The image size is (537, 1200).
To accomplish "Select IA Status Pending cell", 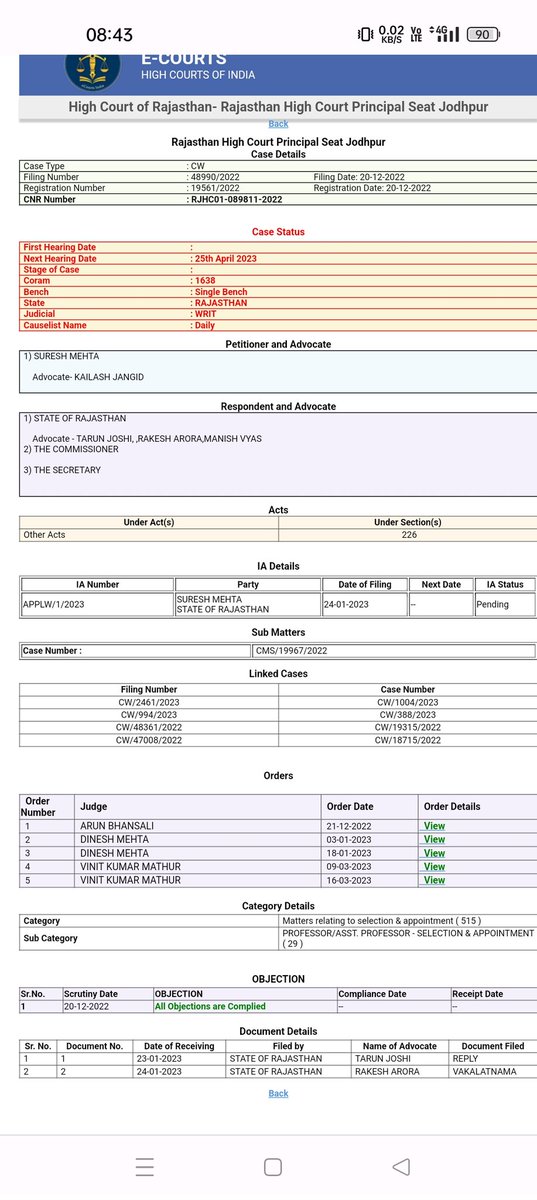I will [504, 604].
